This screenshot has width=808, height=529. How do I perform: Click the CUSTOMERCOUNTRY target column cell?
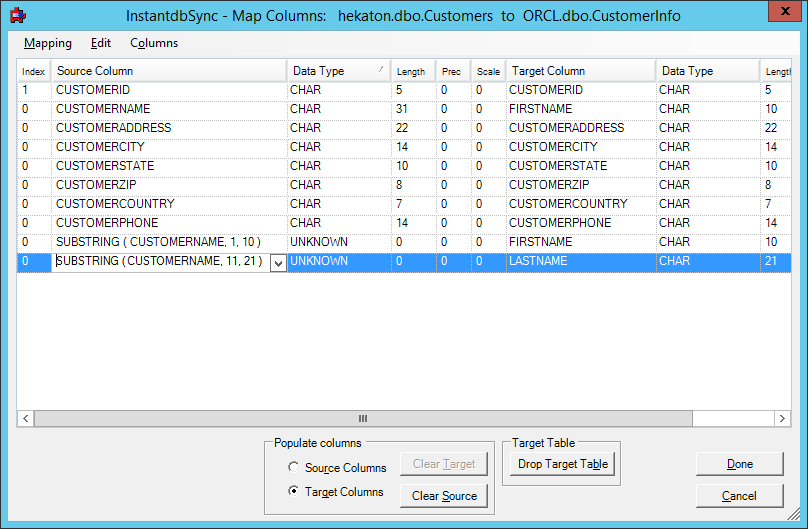pos(581,204)
